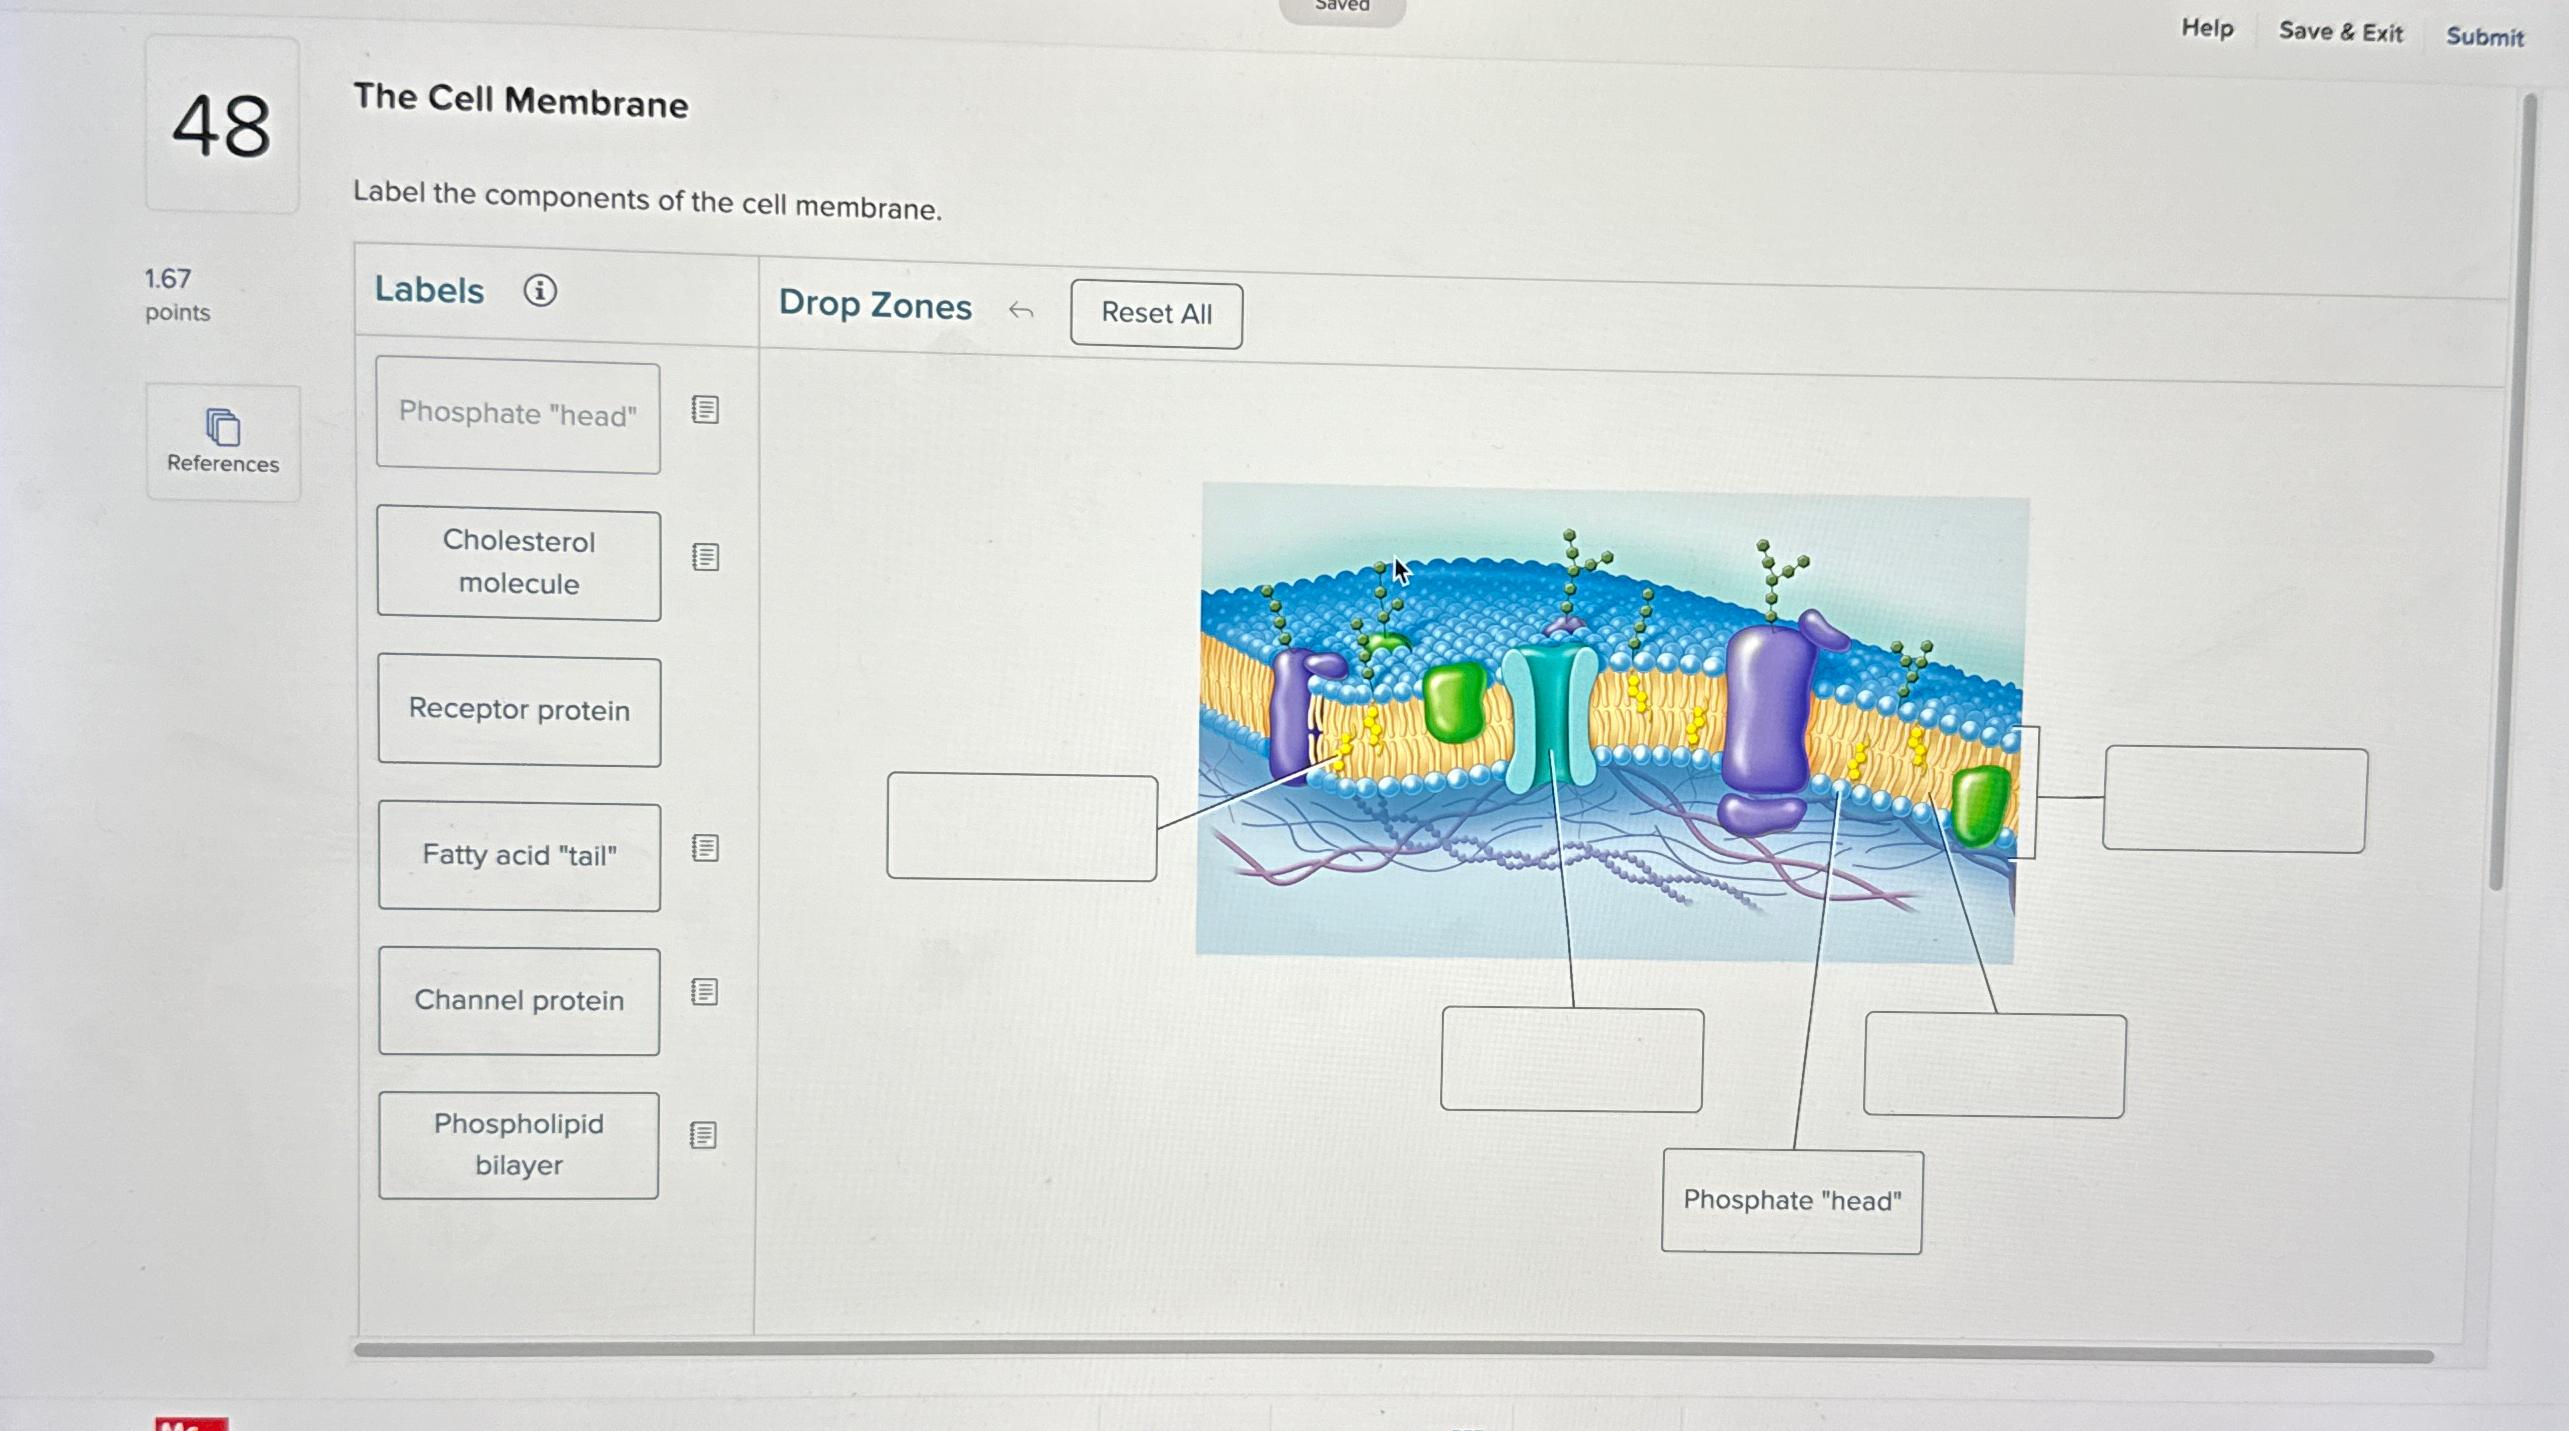
Task: Click the notes icon beside Phosphate "head" label
Action: 705,411
